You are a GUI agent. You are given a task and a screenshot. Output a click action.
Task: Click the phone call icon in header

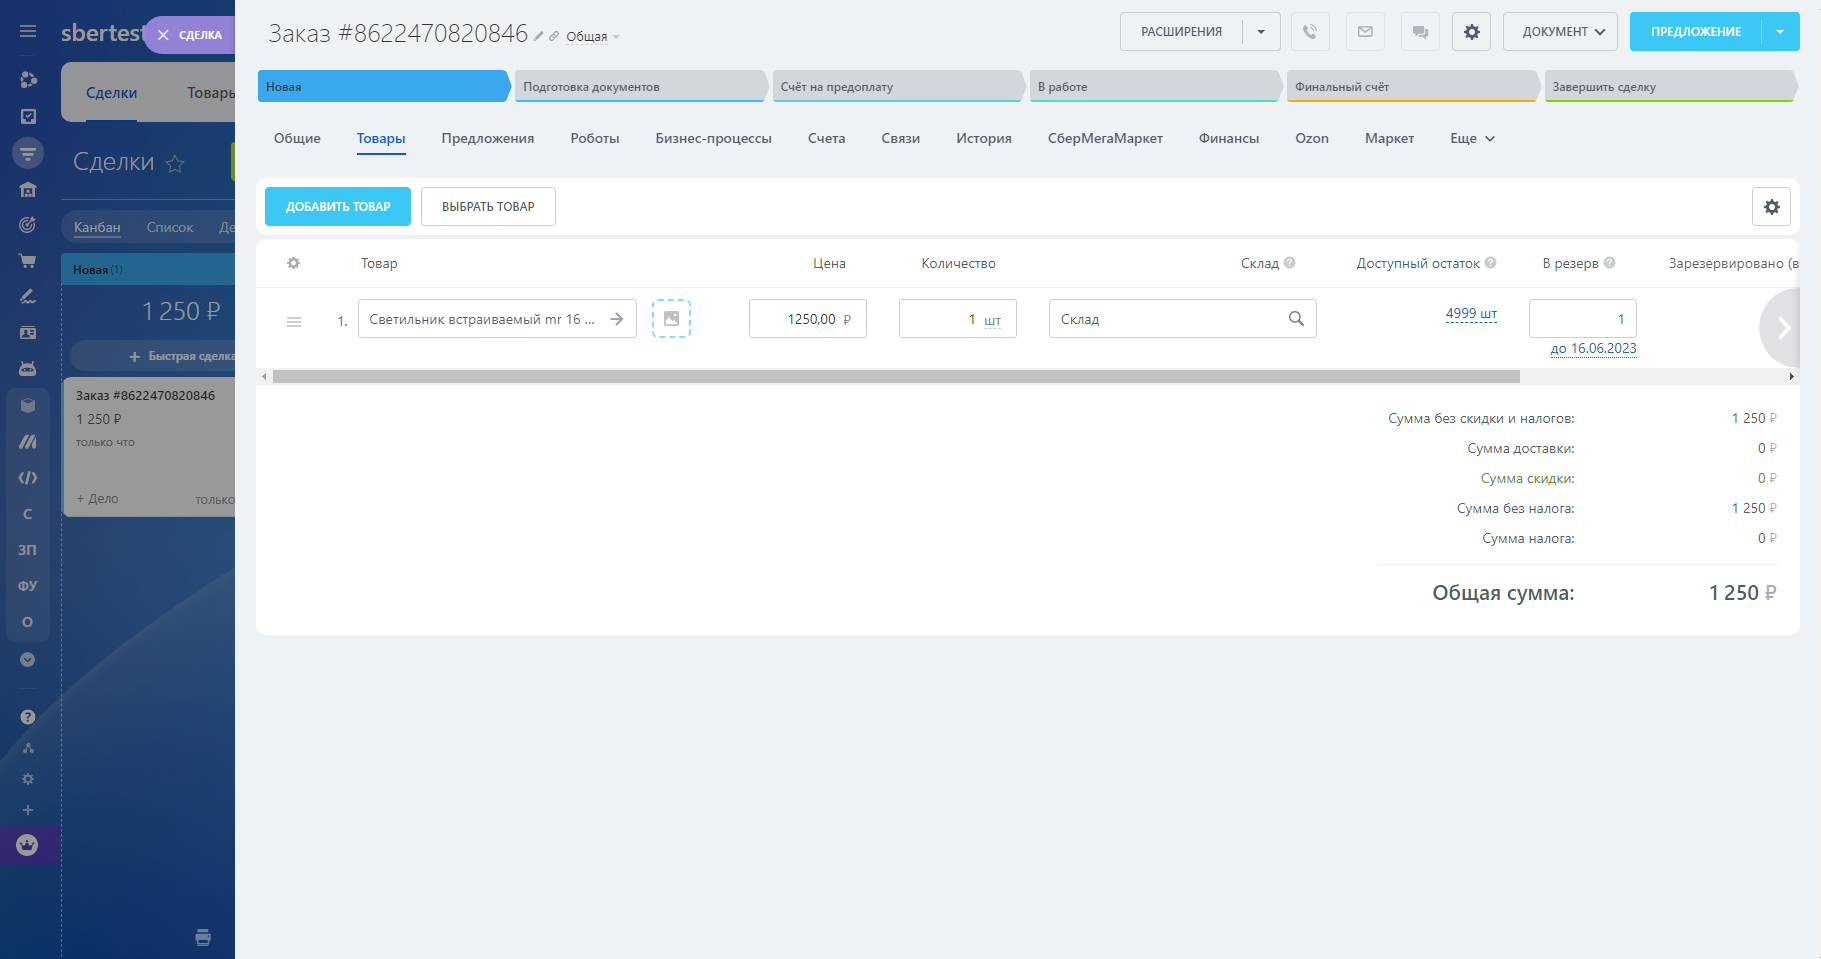pyautogui.click(x=1310, y=32)
